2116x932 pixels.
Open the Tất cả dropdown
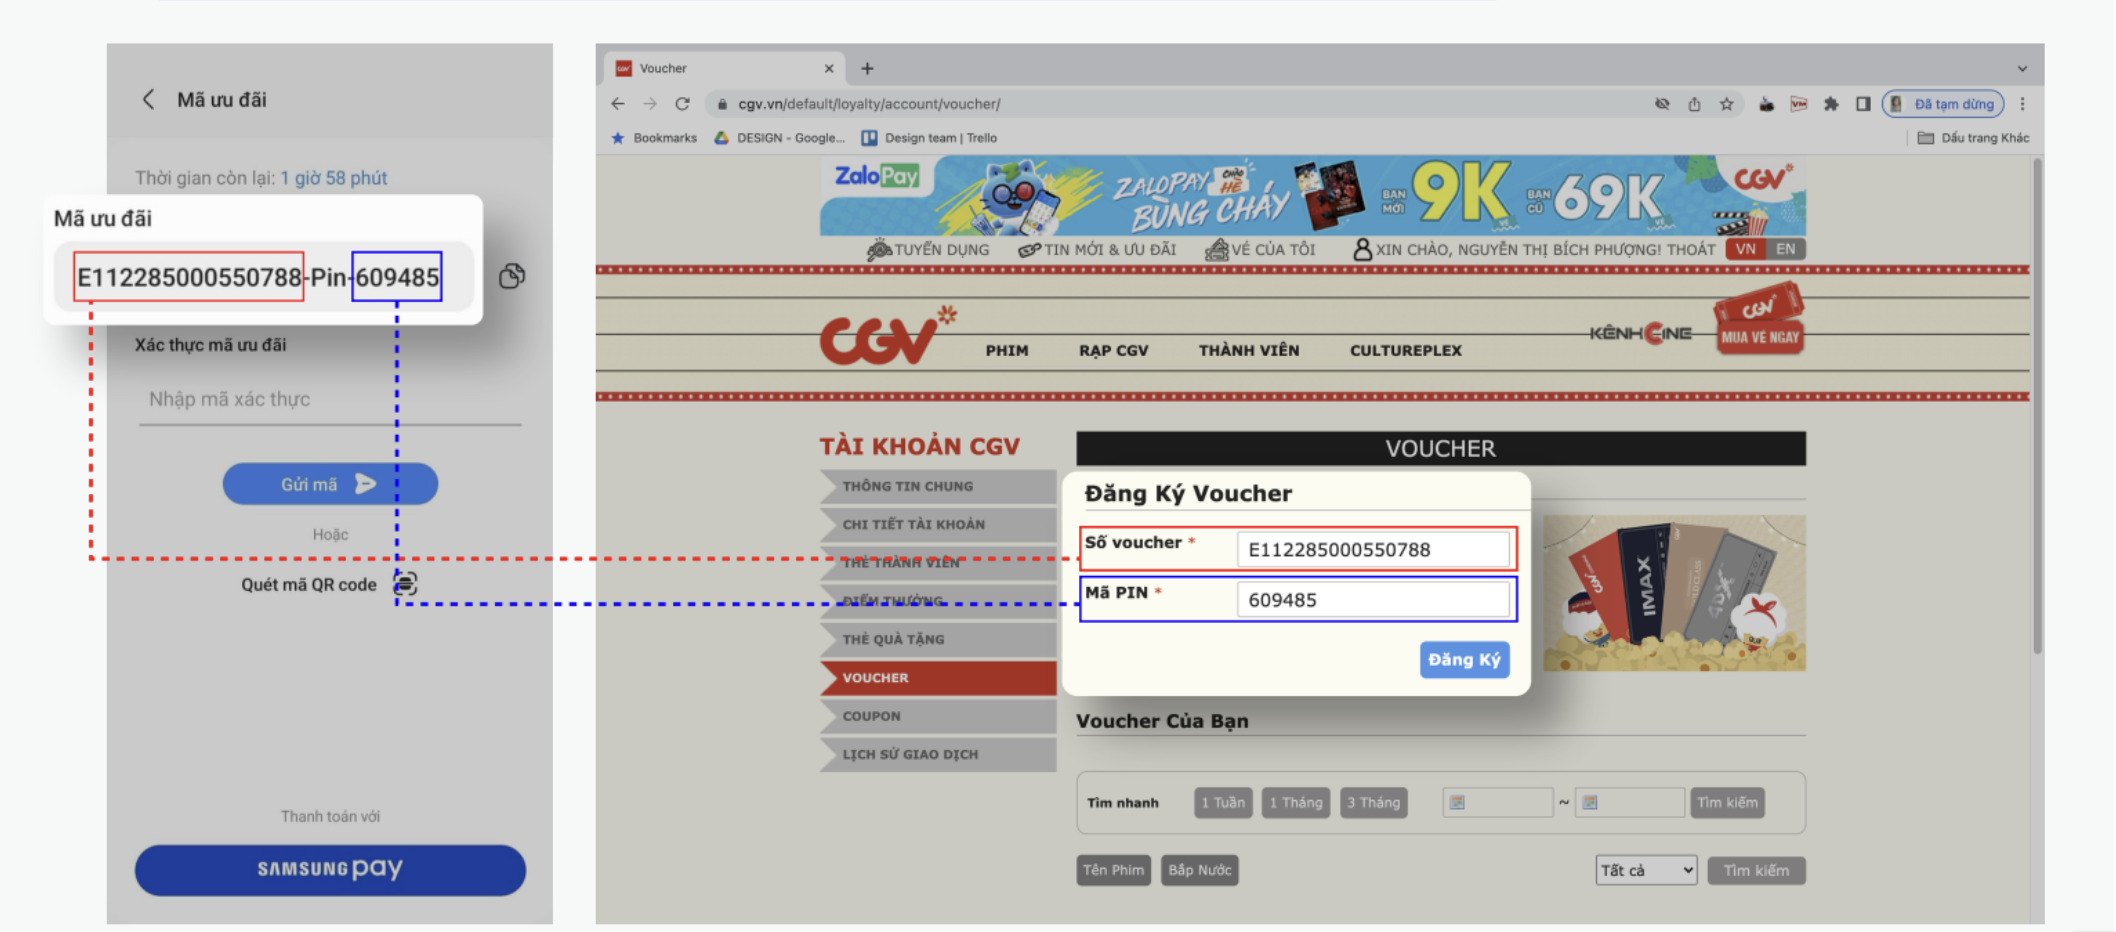(x=1646, y=870)
